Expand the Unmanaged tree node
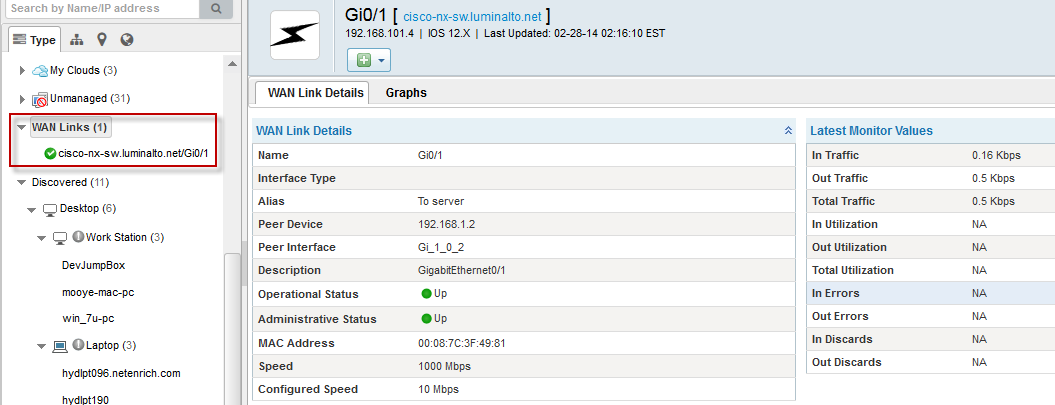The height and width of the screenshot is (405, 1055). point(22,99)
